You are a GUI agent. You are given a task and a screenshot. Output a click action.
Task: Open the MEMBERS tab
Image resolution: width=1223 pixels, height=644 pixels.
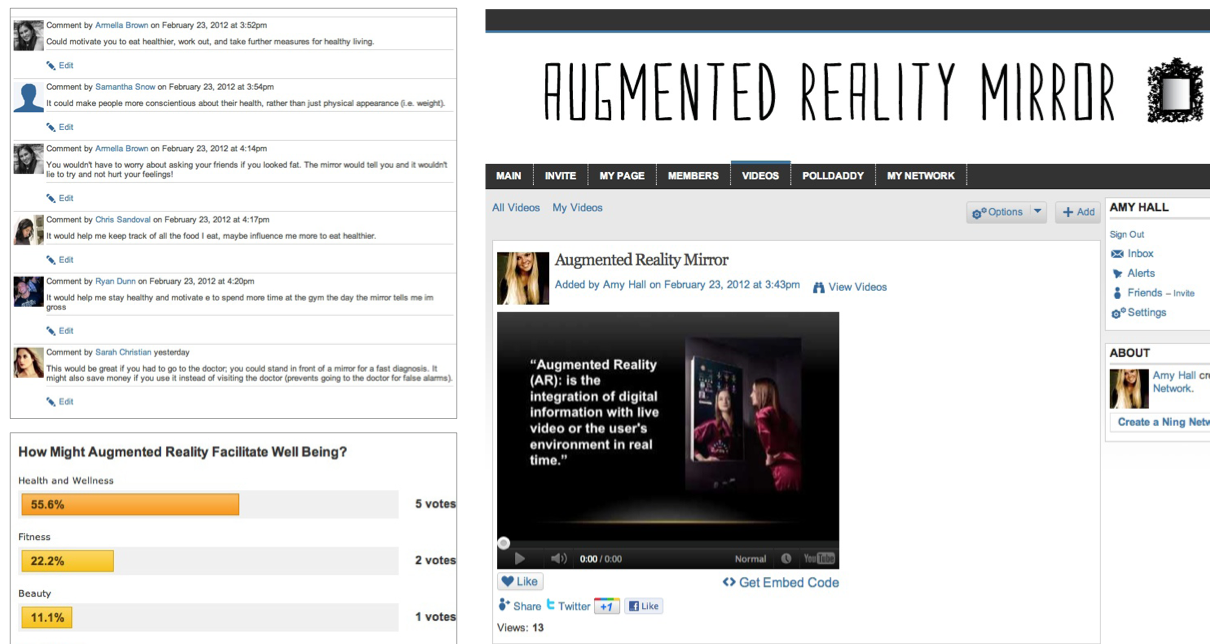[x=693, y=176]
